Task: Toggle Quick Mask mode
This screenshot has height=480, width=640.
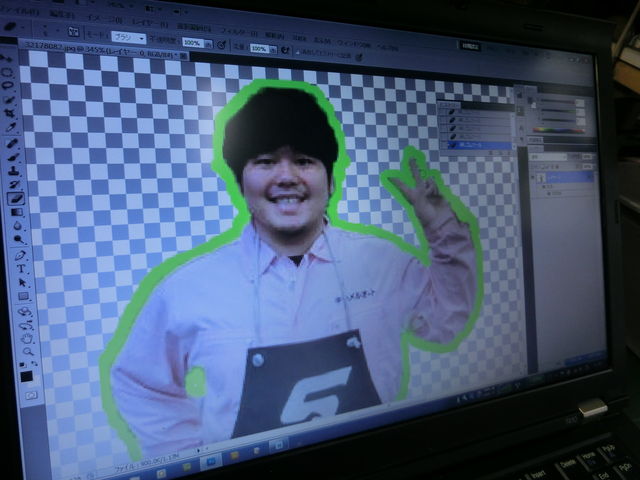Action: (x=31, y=395)
